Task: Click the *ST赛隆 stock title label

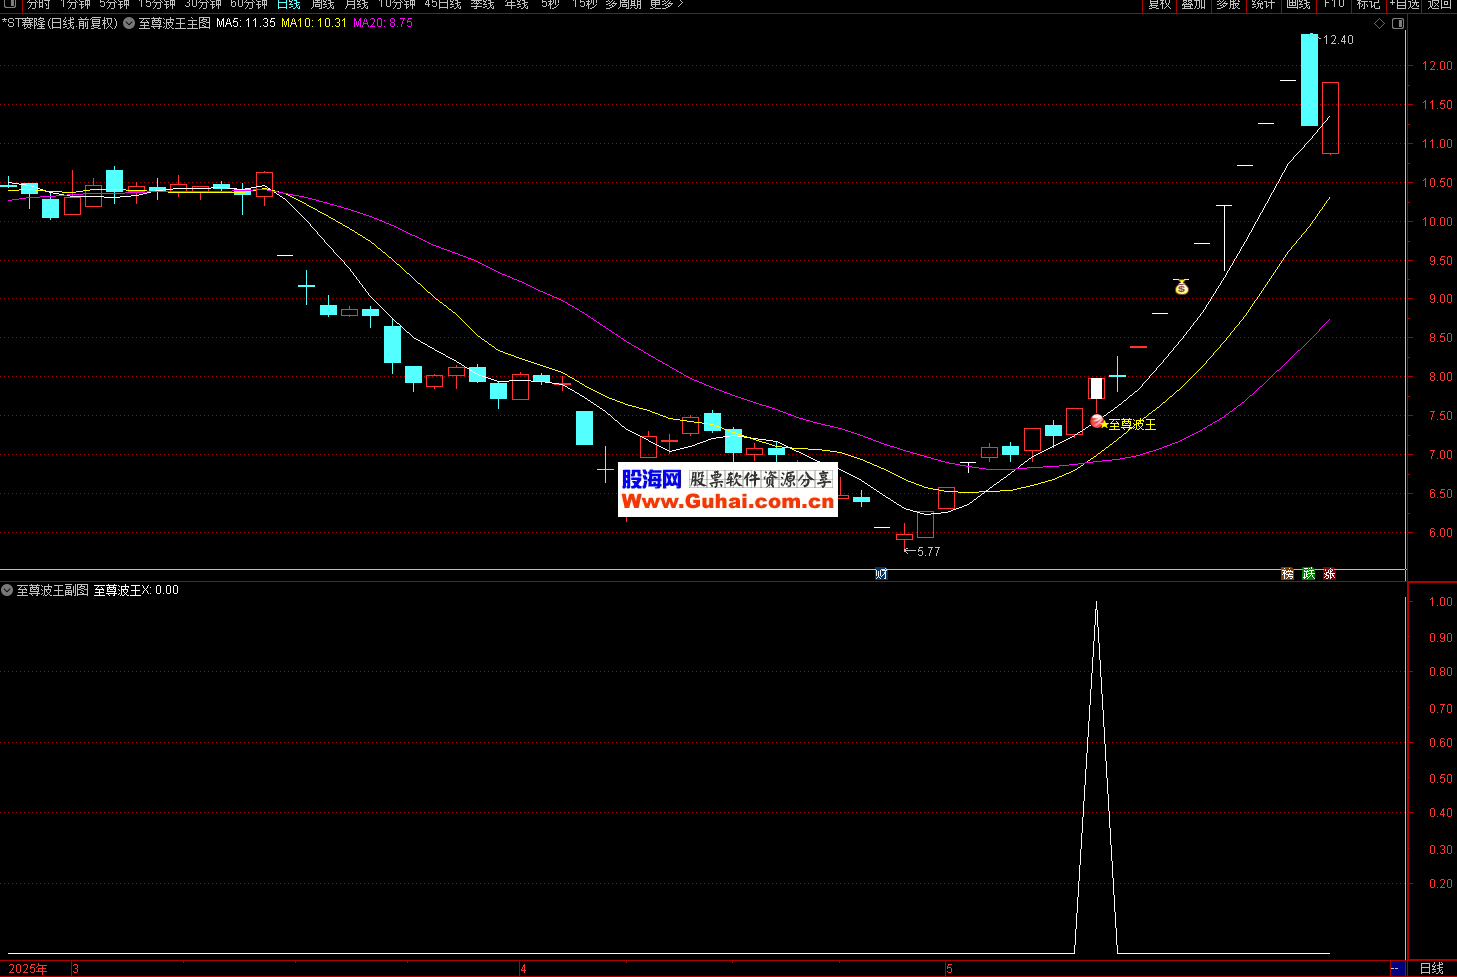Action: 60,23
